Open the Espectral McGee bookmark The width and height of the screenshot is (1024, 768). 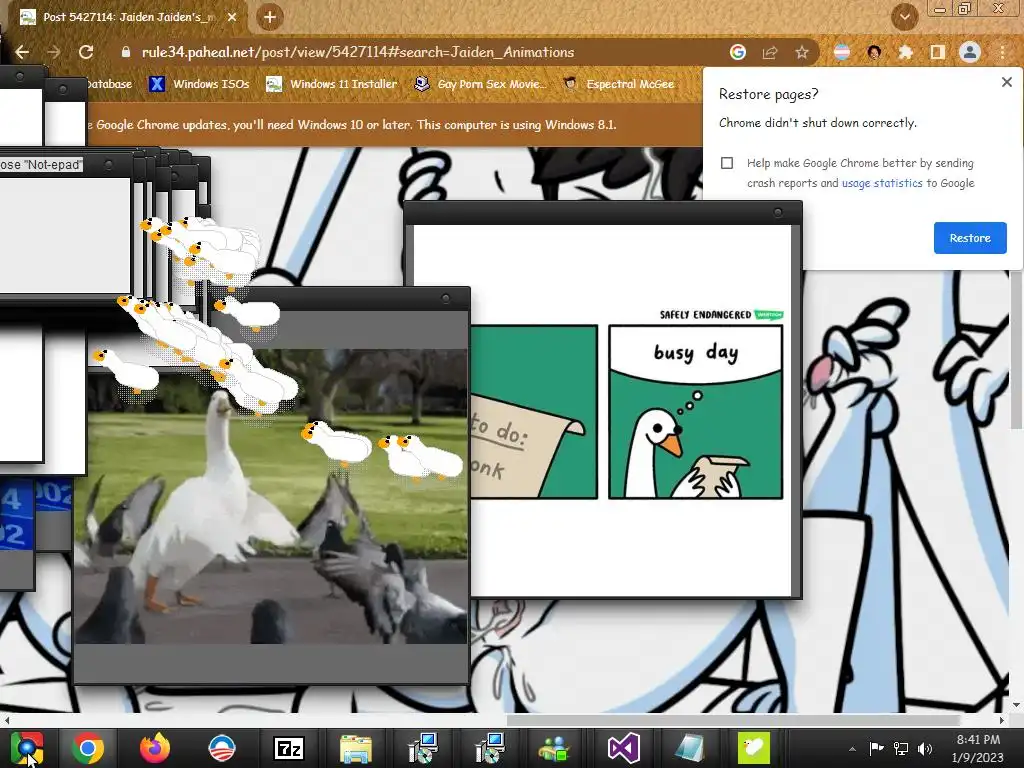(619, 84)
